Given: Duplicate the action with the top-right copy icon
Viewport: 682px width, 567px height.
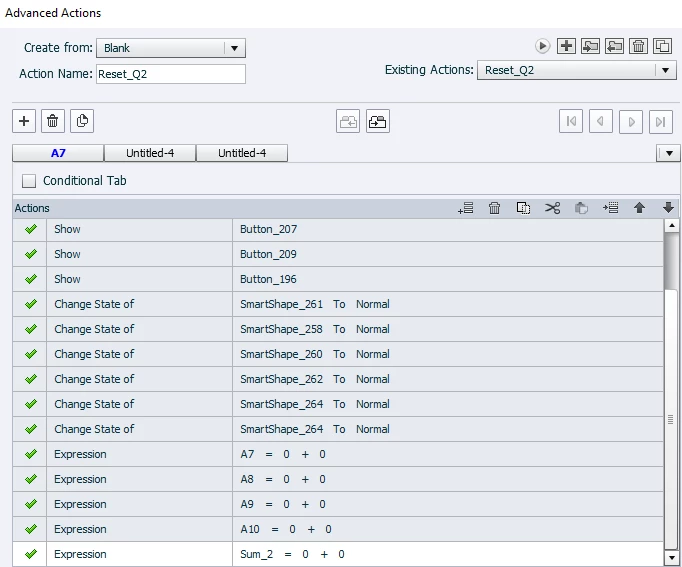Looking at the screenshot, I should tap(662, 46).
